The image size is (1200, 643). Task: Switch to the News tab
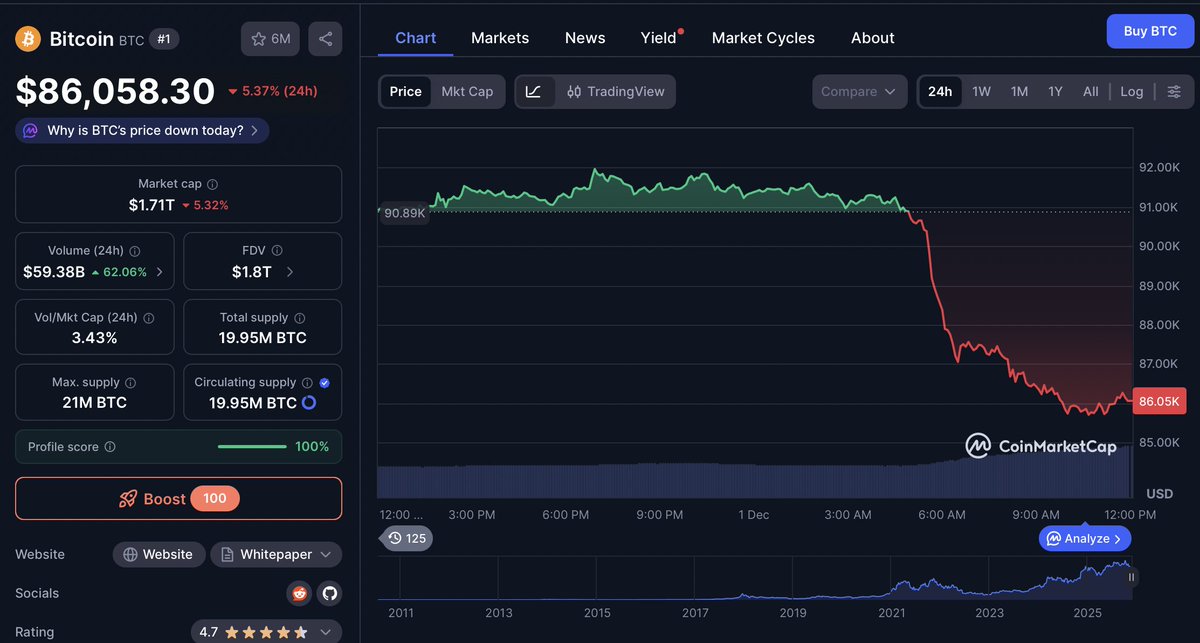coord(585,38)
